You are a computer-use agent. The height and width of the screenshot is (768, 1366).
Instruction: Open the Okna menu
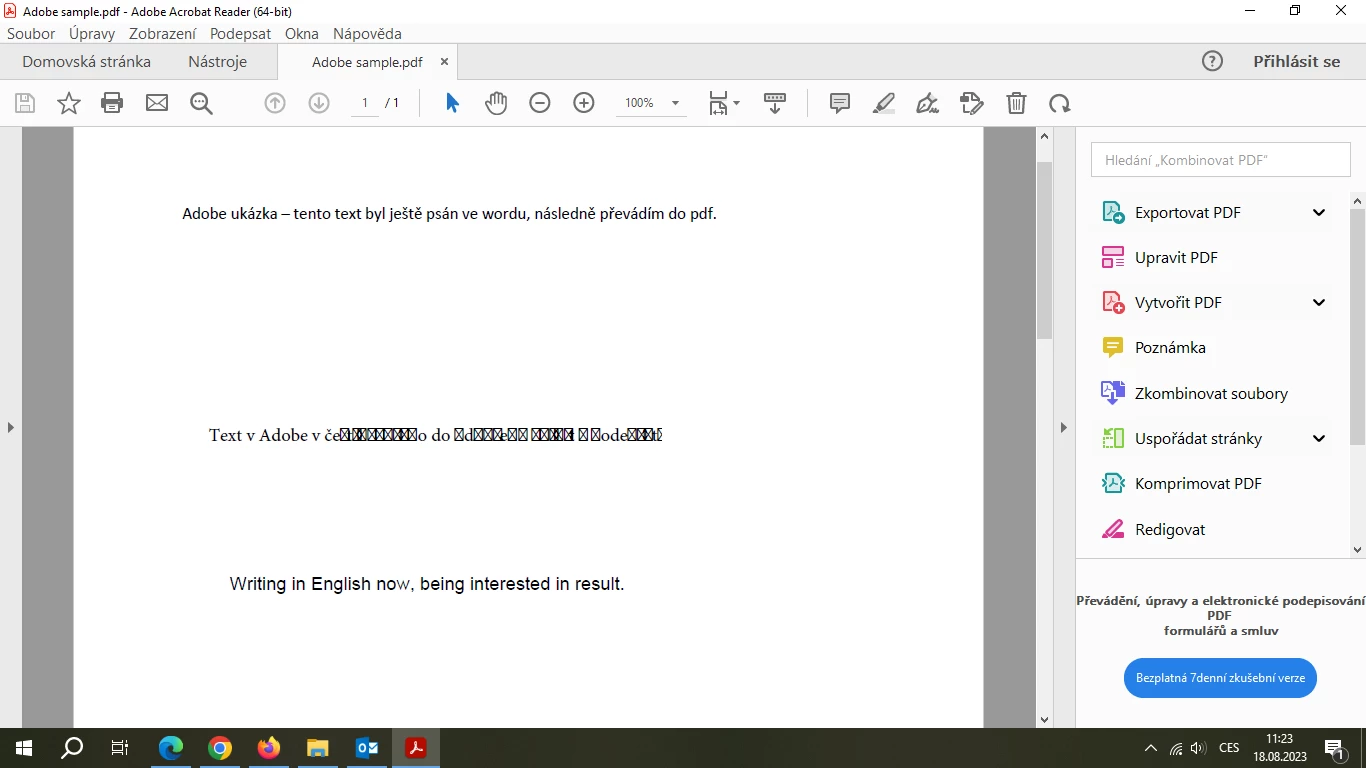(x=301, y=33)
